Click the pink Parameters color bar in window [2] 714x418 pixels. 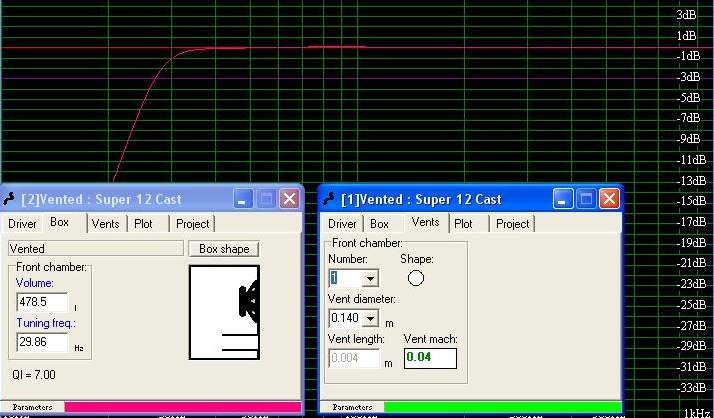[x=183, y=407]
